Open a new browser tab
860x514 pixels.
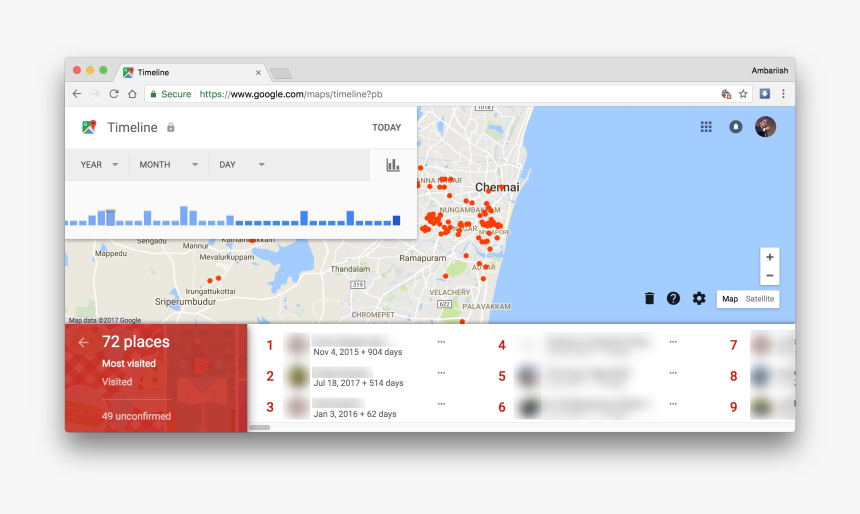(x=281, y=74)
